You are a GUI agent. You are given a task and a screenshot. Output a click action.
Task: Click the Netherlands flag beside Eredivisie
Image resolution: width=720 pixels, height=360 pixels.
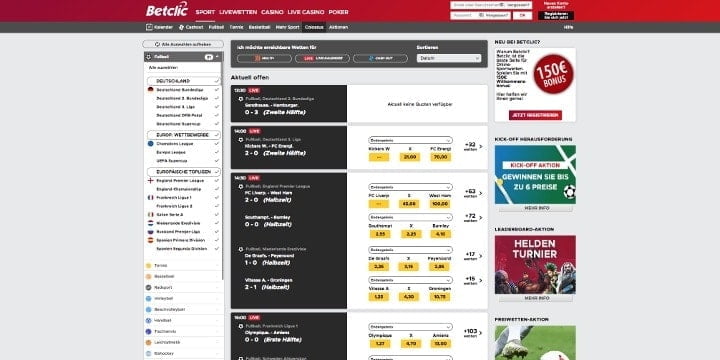click(150, 223)
